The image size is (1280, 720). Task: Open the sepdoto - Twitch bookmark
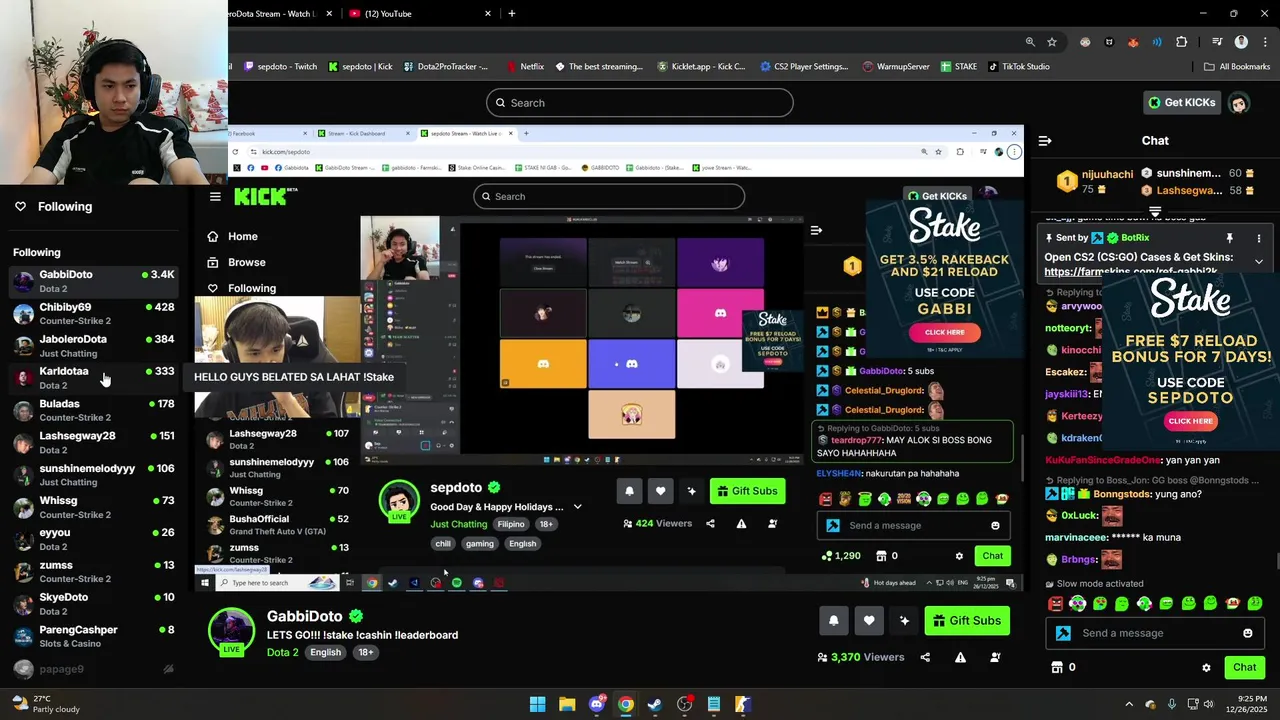(x=279, y=67)
